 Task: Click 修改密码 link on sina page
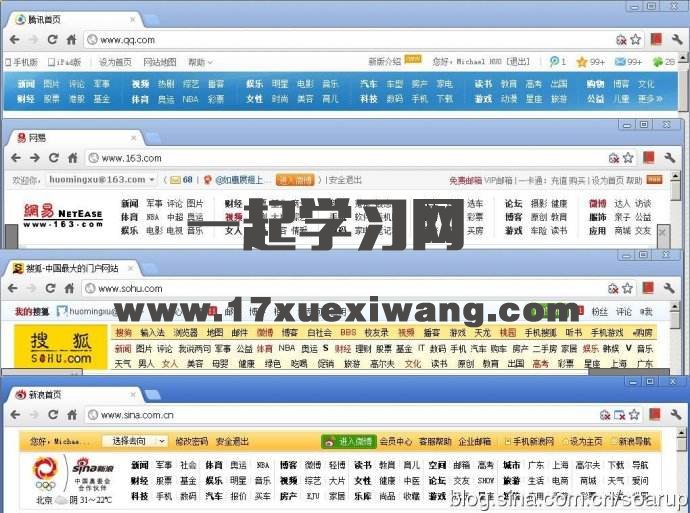191,441
